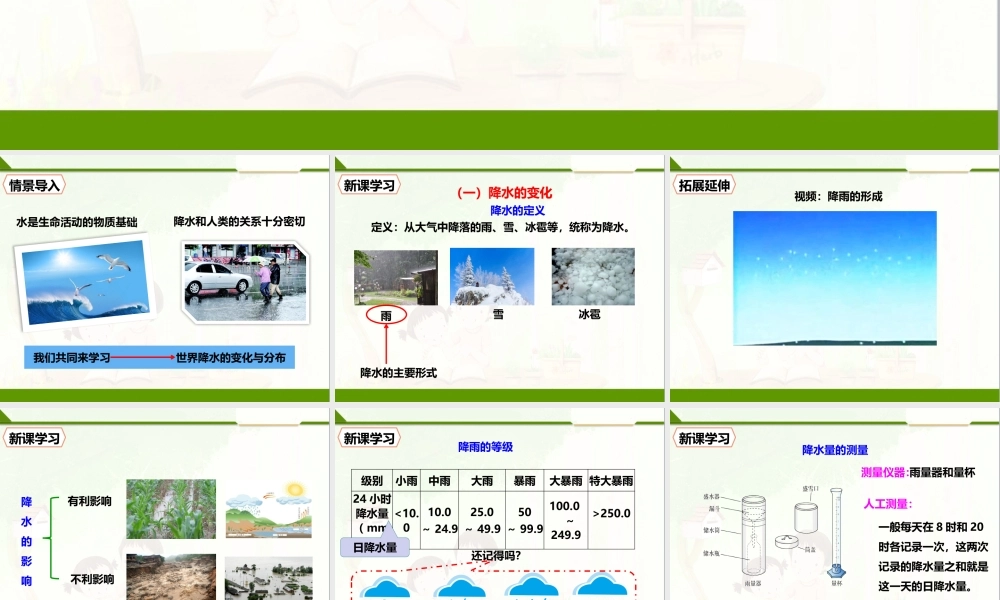Select the 大暴雨 table header cell
1000x600 pixels.
point(565,481)
